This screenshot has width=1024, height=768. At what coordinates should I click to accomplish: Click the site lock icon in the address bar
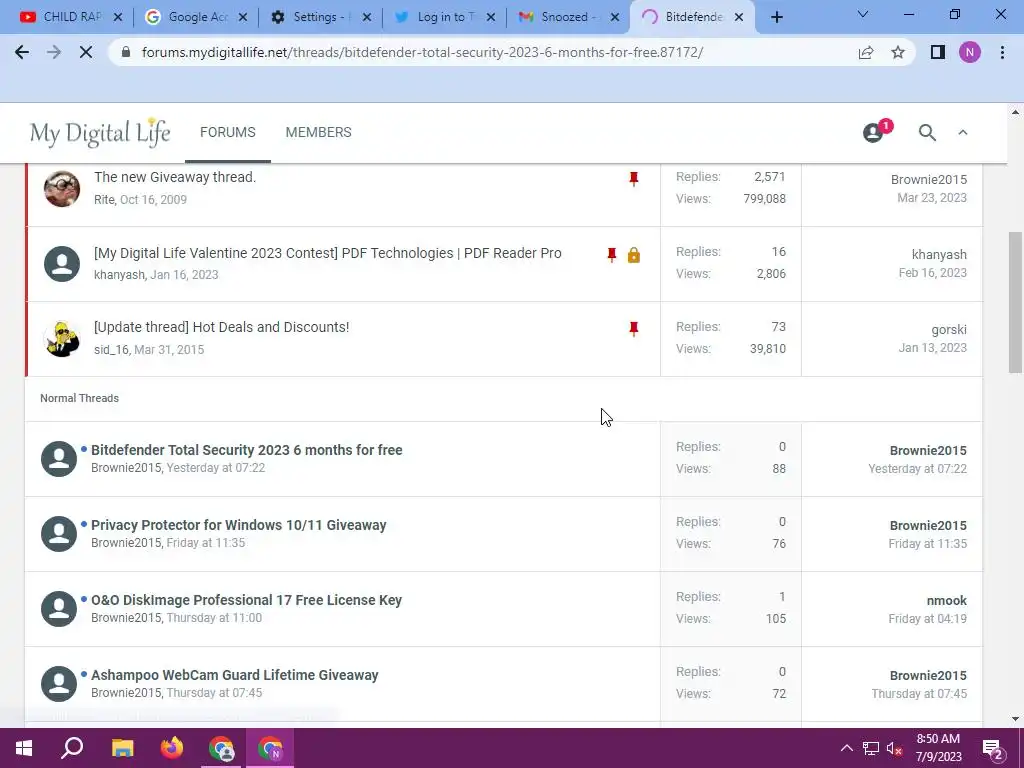126,52
